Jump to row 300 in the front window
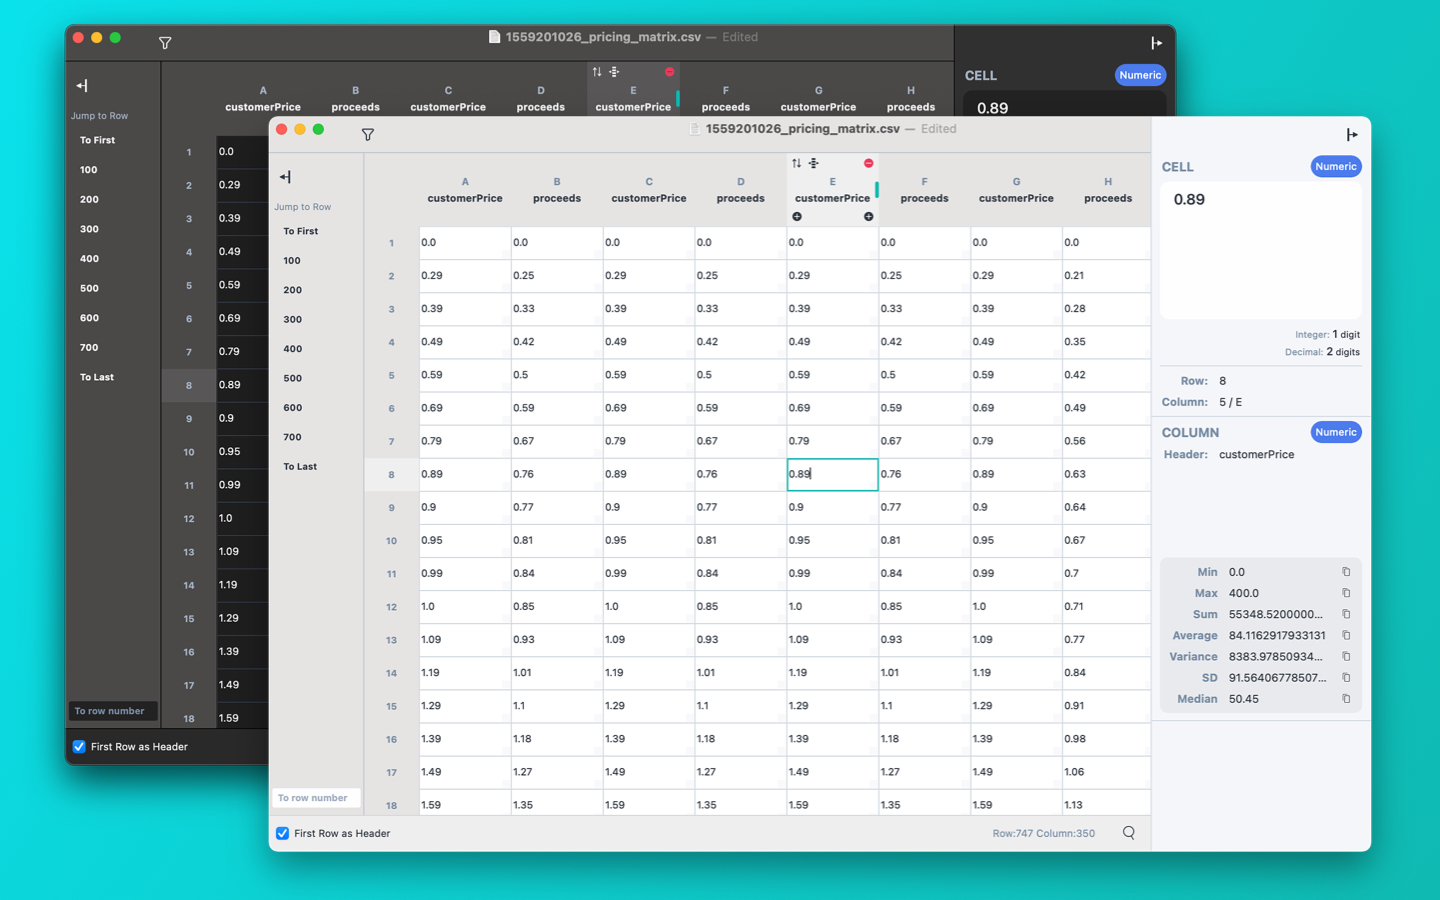The width and height of the screenshot is (1440, 900). point(292,319)
